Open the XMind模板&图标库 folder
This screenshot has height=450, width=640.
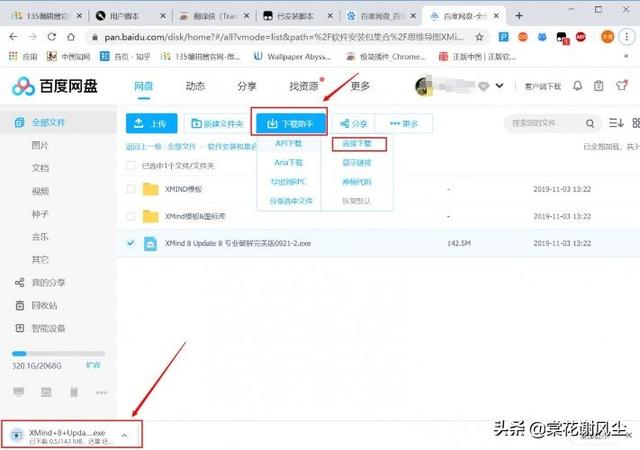[x=195, y=216]
